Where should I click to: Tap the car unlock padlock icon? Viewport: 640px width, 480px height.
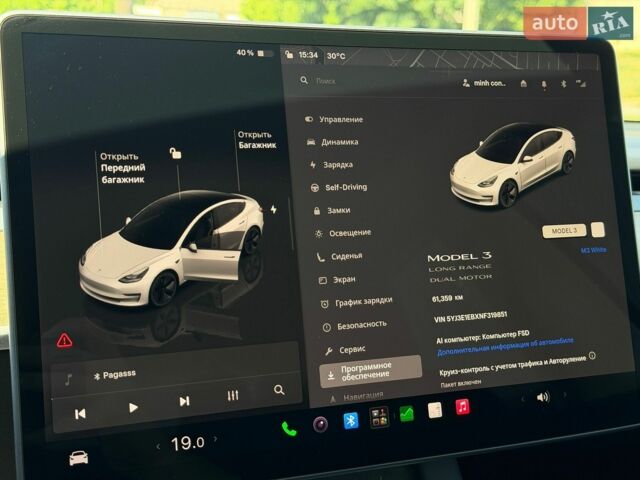[x=176, y=153]
